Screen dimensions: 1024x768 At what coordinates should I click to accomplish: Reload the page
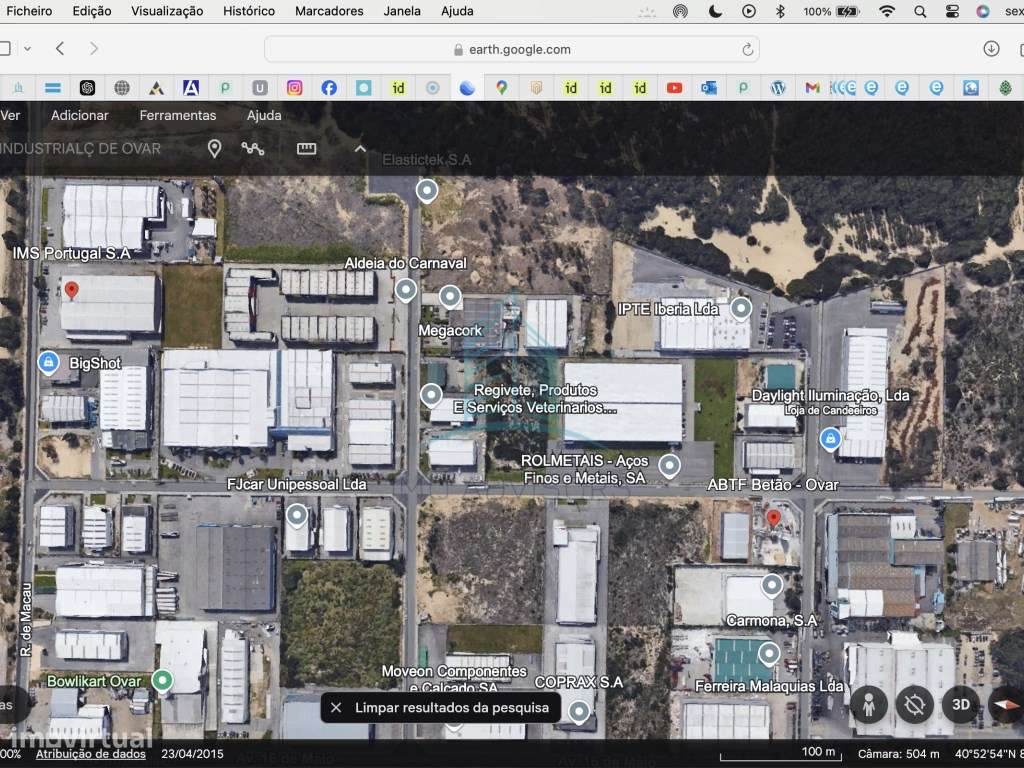pos(748,50)
